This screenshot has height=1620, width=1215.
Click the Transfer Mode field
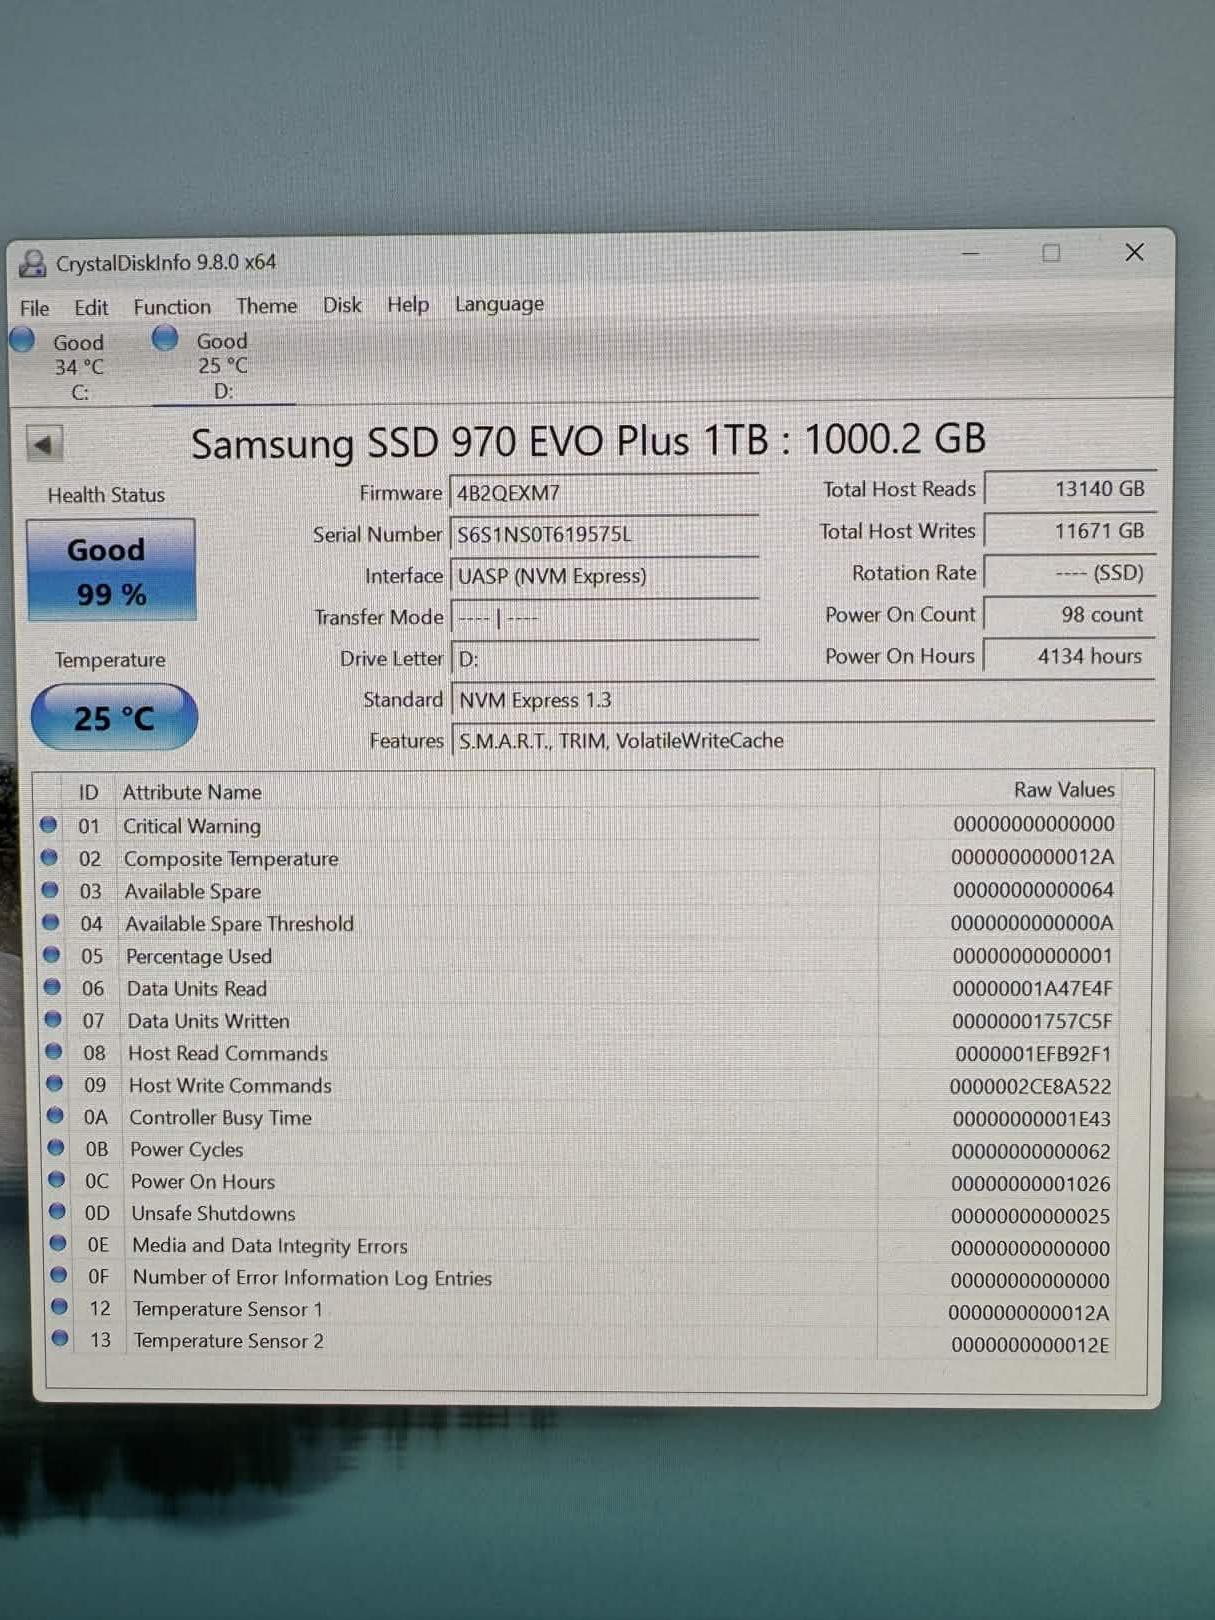[604, 618]
